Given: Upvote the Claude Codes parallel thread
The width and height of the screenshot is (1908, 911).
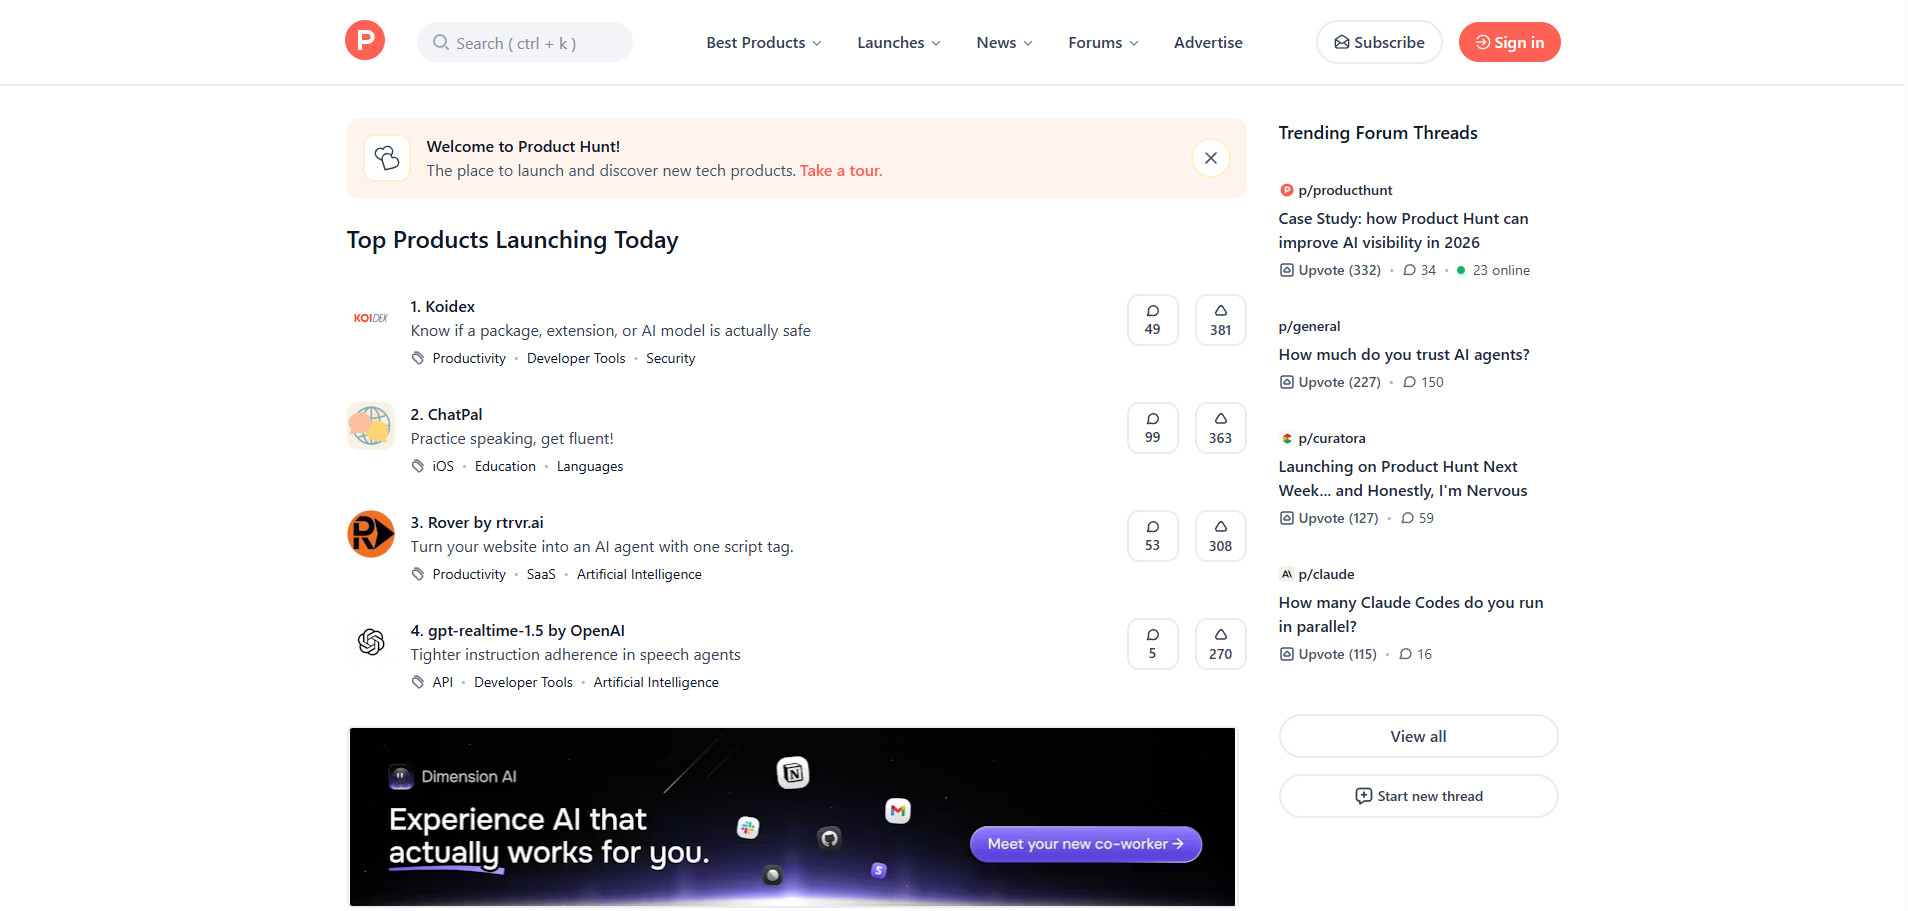Looking at the screenshot, I should coord(1328,654).
